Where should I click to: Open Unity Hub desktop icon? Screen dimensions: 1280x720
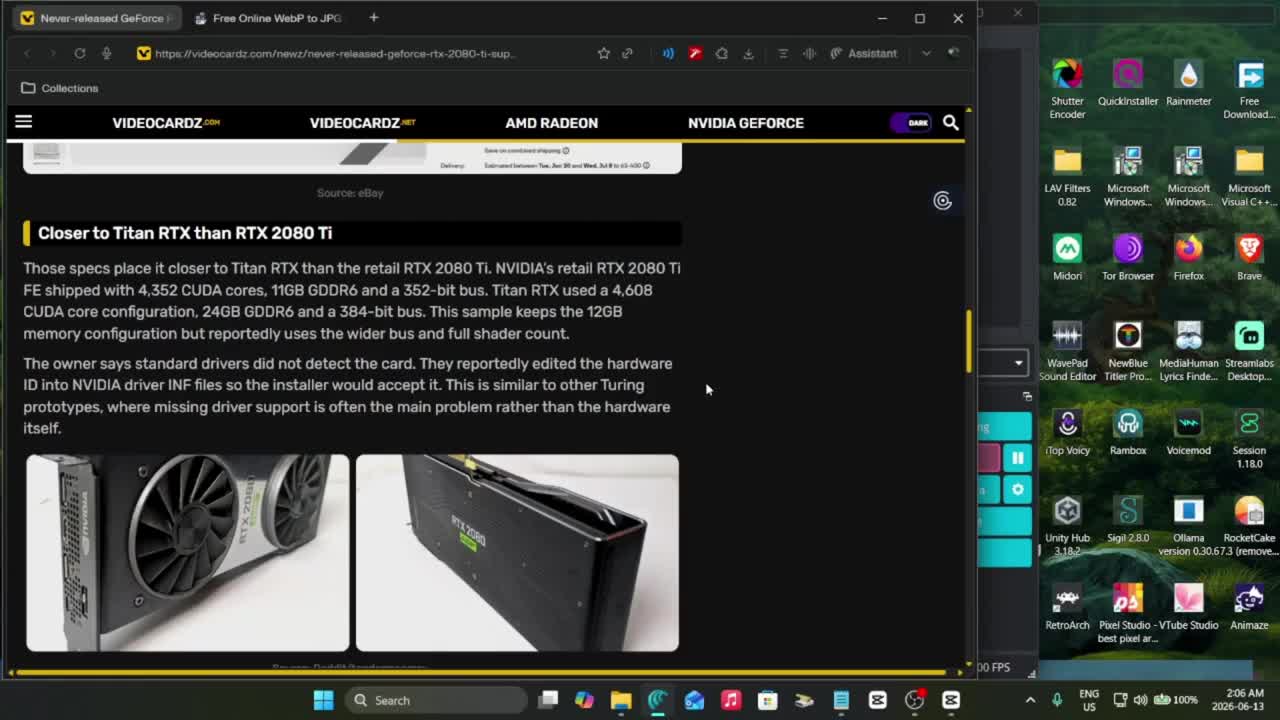(1067, 526)
